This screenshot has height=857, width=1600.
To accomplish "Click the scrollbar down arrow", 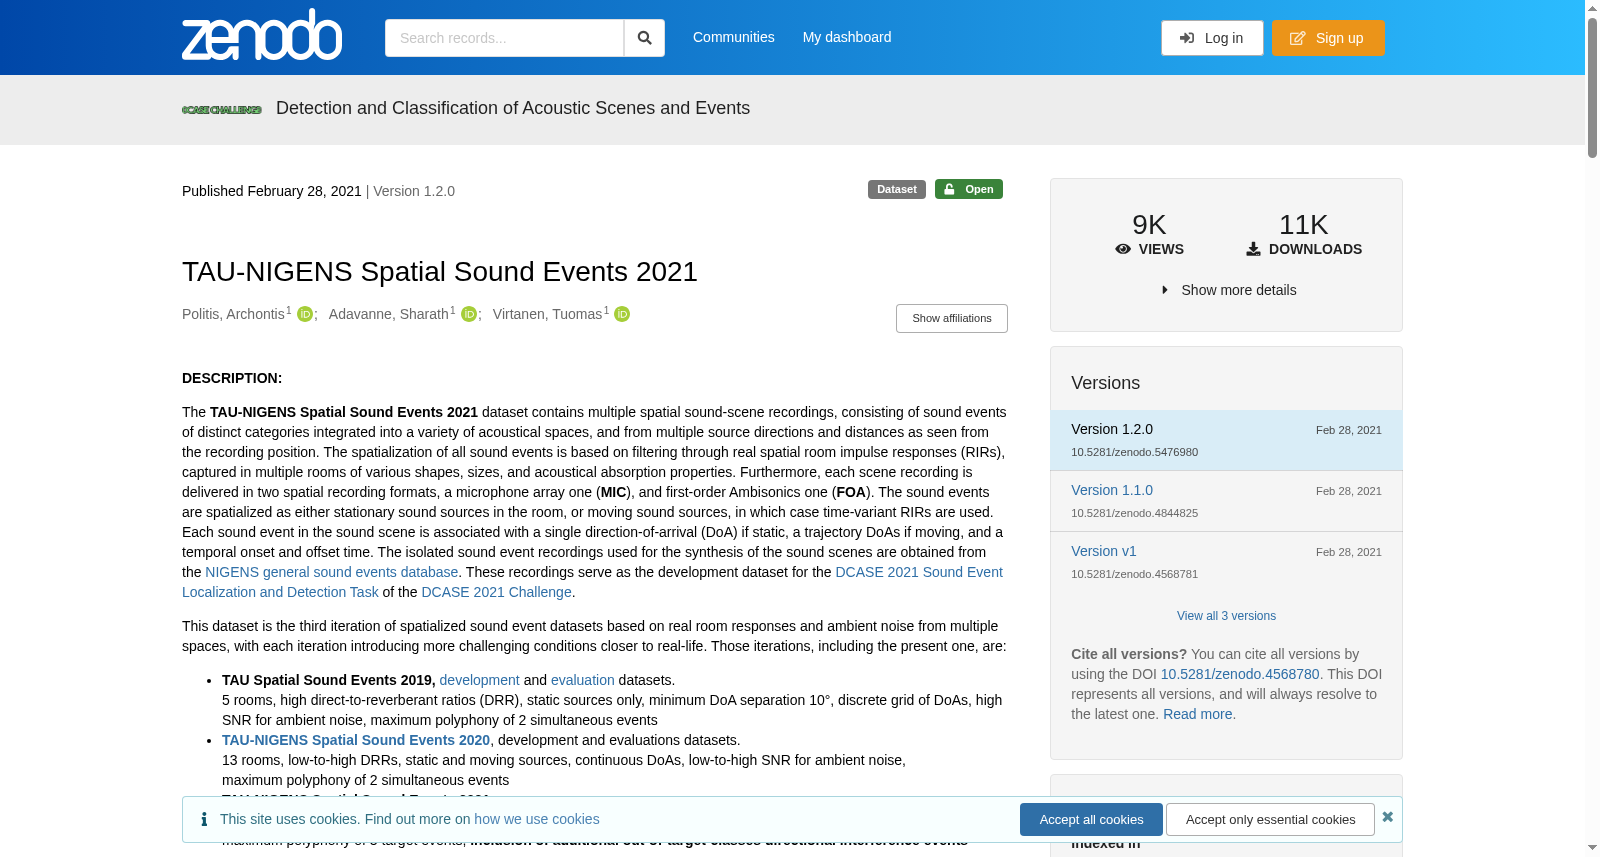I will pos(1592,848).
